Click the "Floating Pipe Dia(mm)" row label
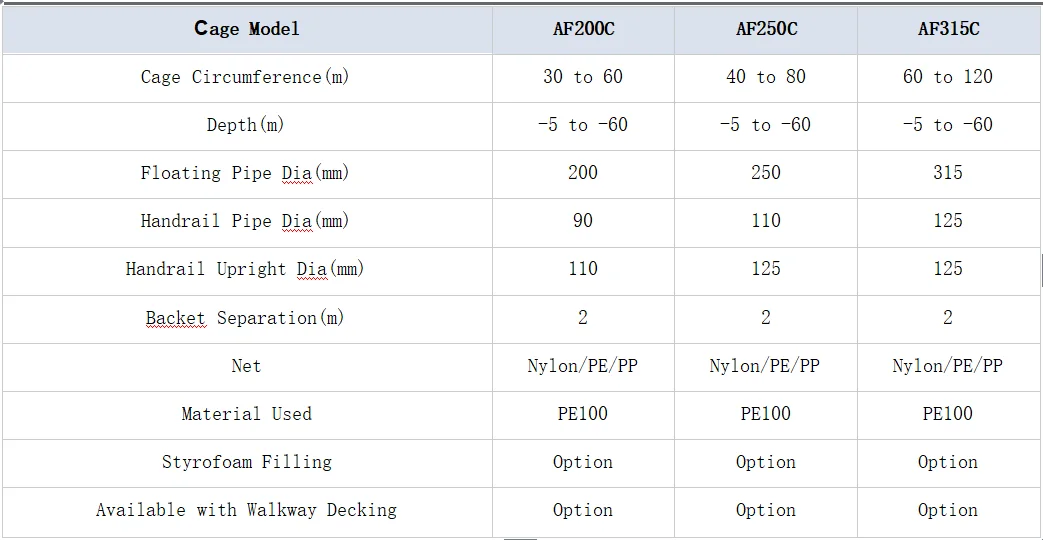 [245, 173]
